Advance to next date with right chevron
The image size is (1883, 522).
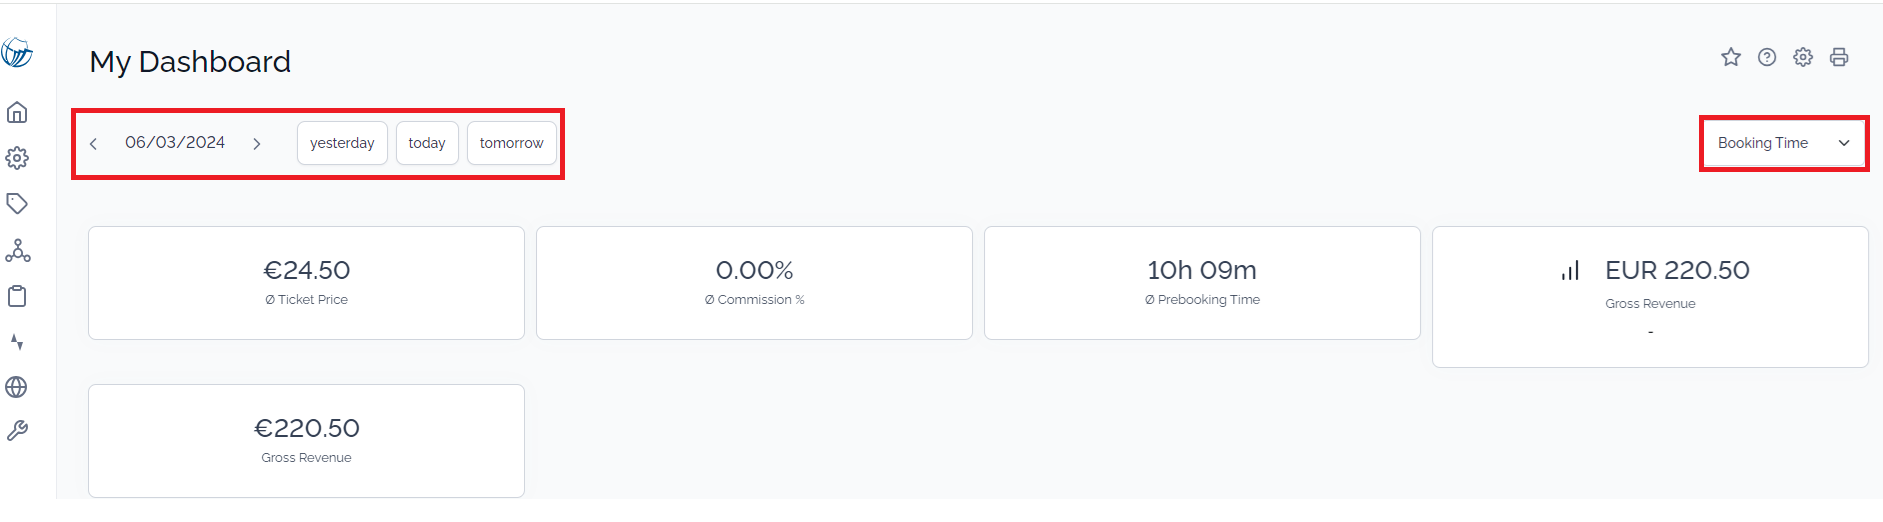point(257,144)
